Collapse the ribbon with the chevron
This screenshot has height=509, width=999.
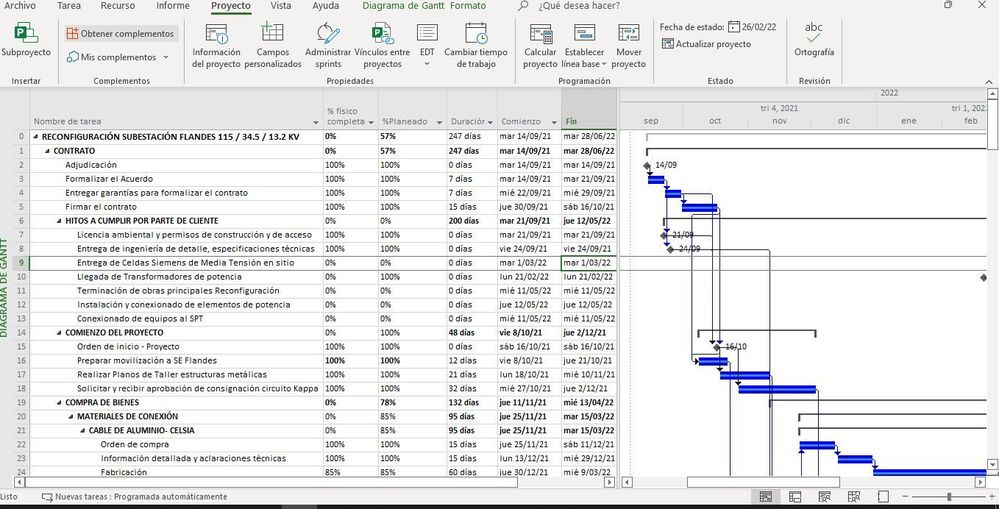pyautogui.click(x=989, y=82)
